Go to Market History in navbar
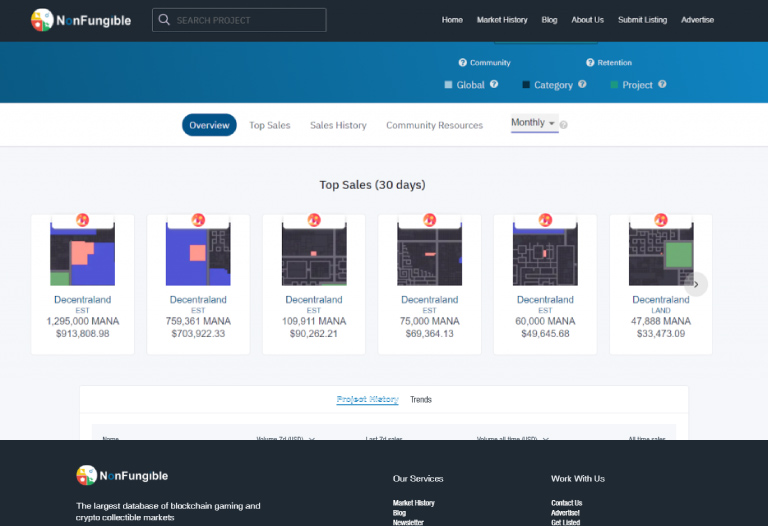Screen dimensions: 768x526 click(502, 20)
